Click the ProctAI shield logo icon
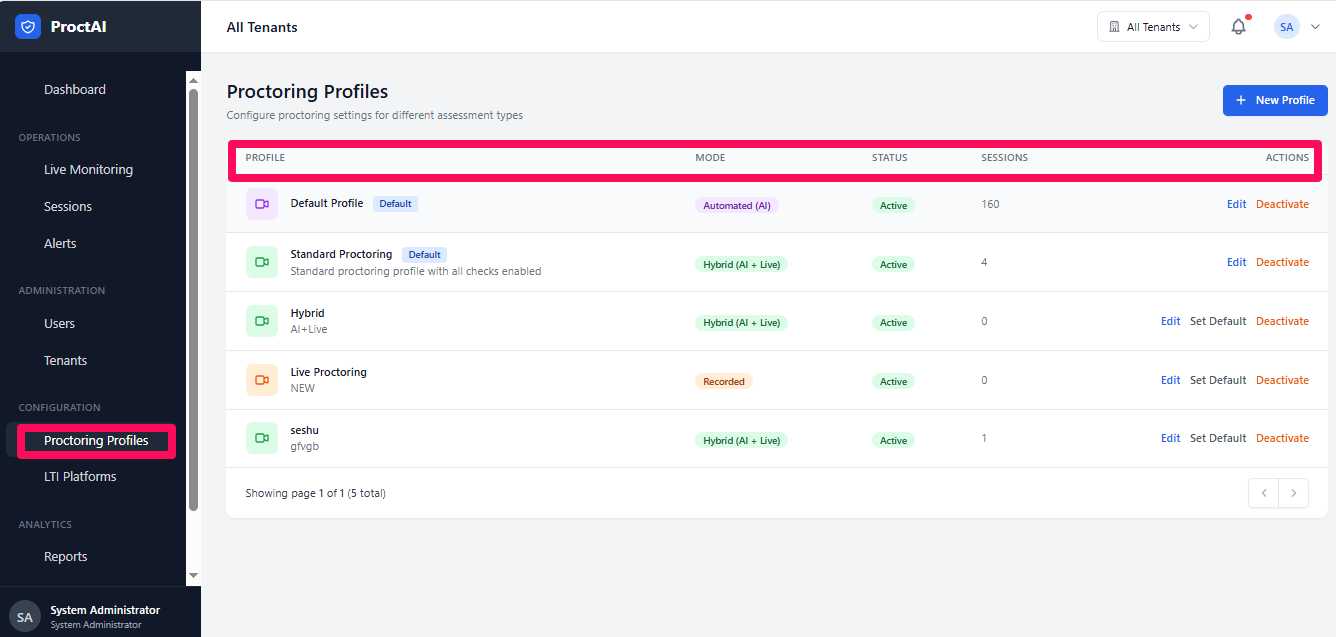The width and height of the screenshot is (1336, 637). 28,27
